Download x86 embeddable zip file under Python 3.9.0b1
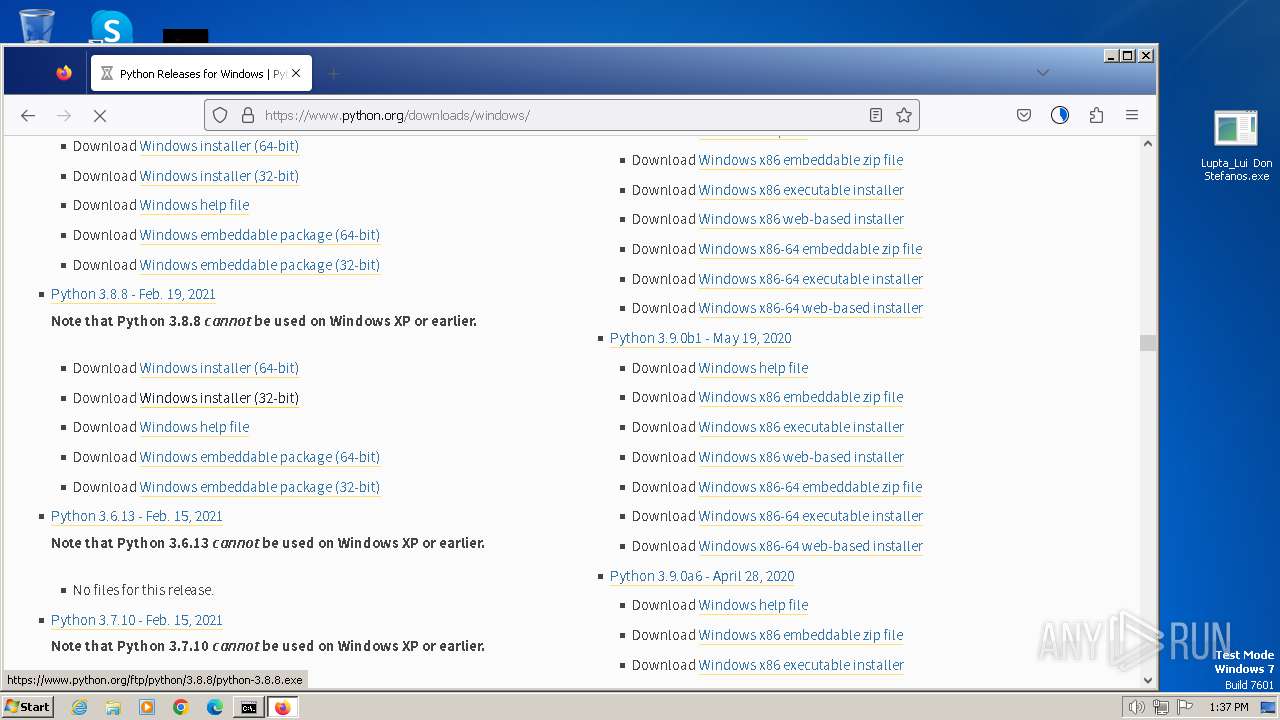 tap(801, 397)
